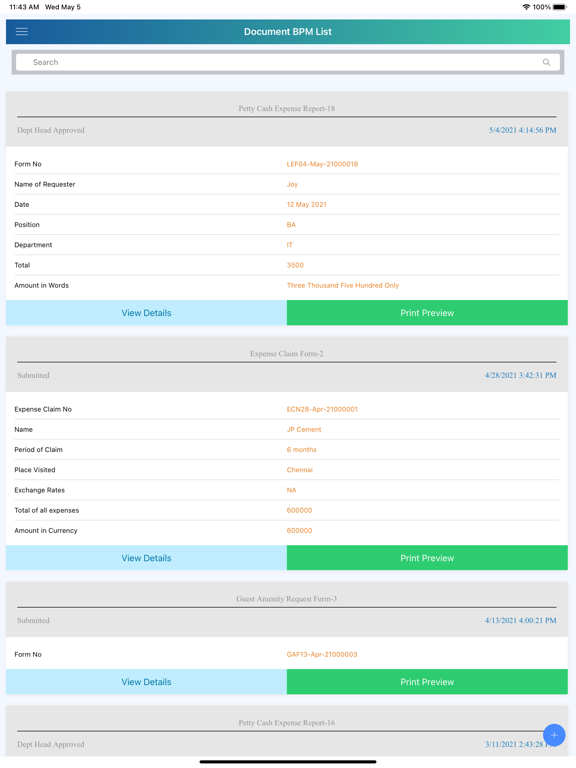This screenshot has width=576, height=768.
Task: Click claim number ECN28-Apr-21000001
Action: tap(322, 409)
